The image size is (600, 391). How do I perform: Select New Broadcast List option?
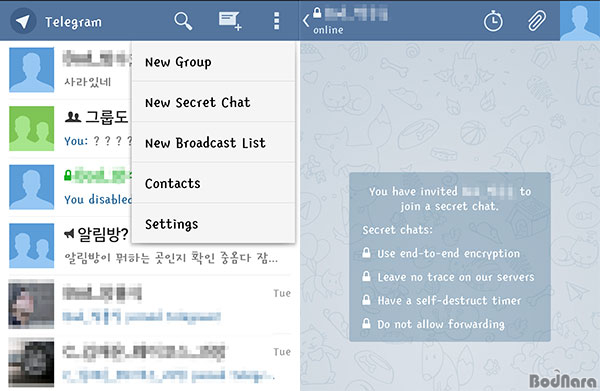click(214, 143)
